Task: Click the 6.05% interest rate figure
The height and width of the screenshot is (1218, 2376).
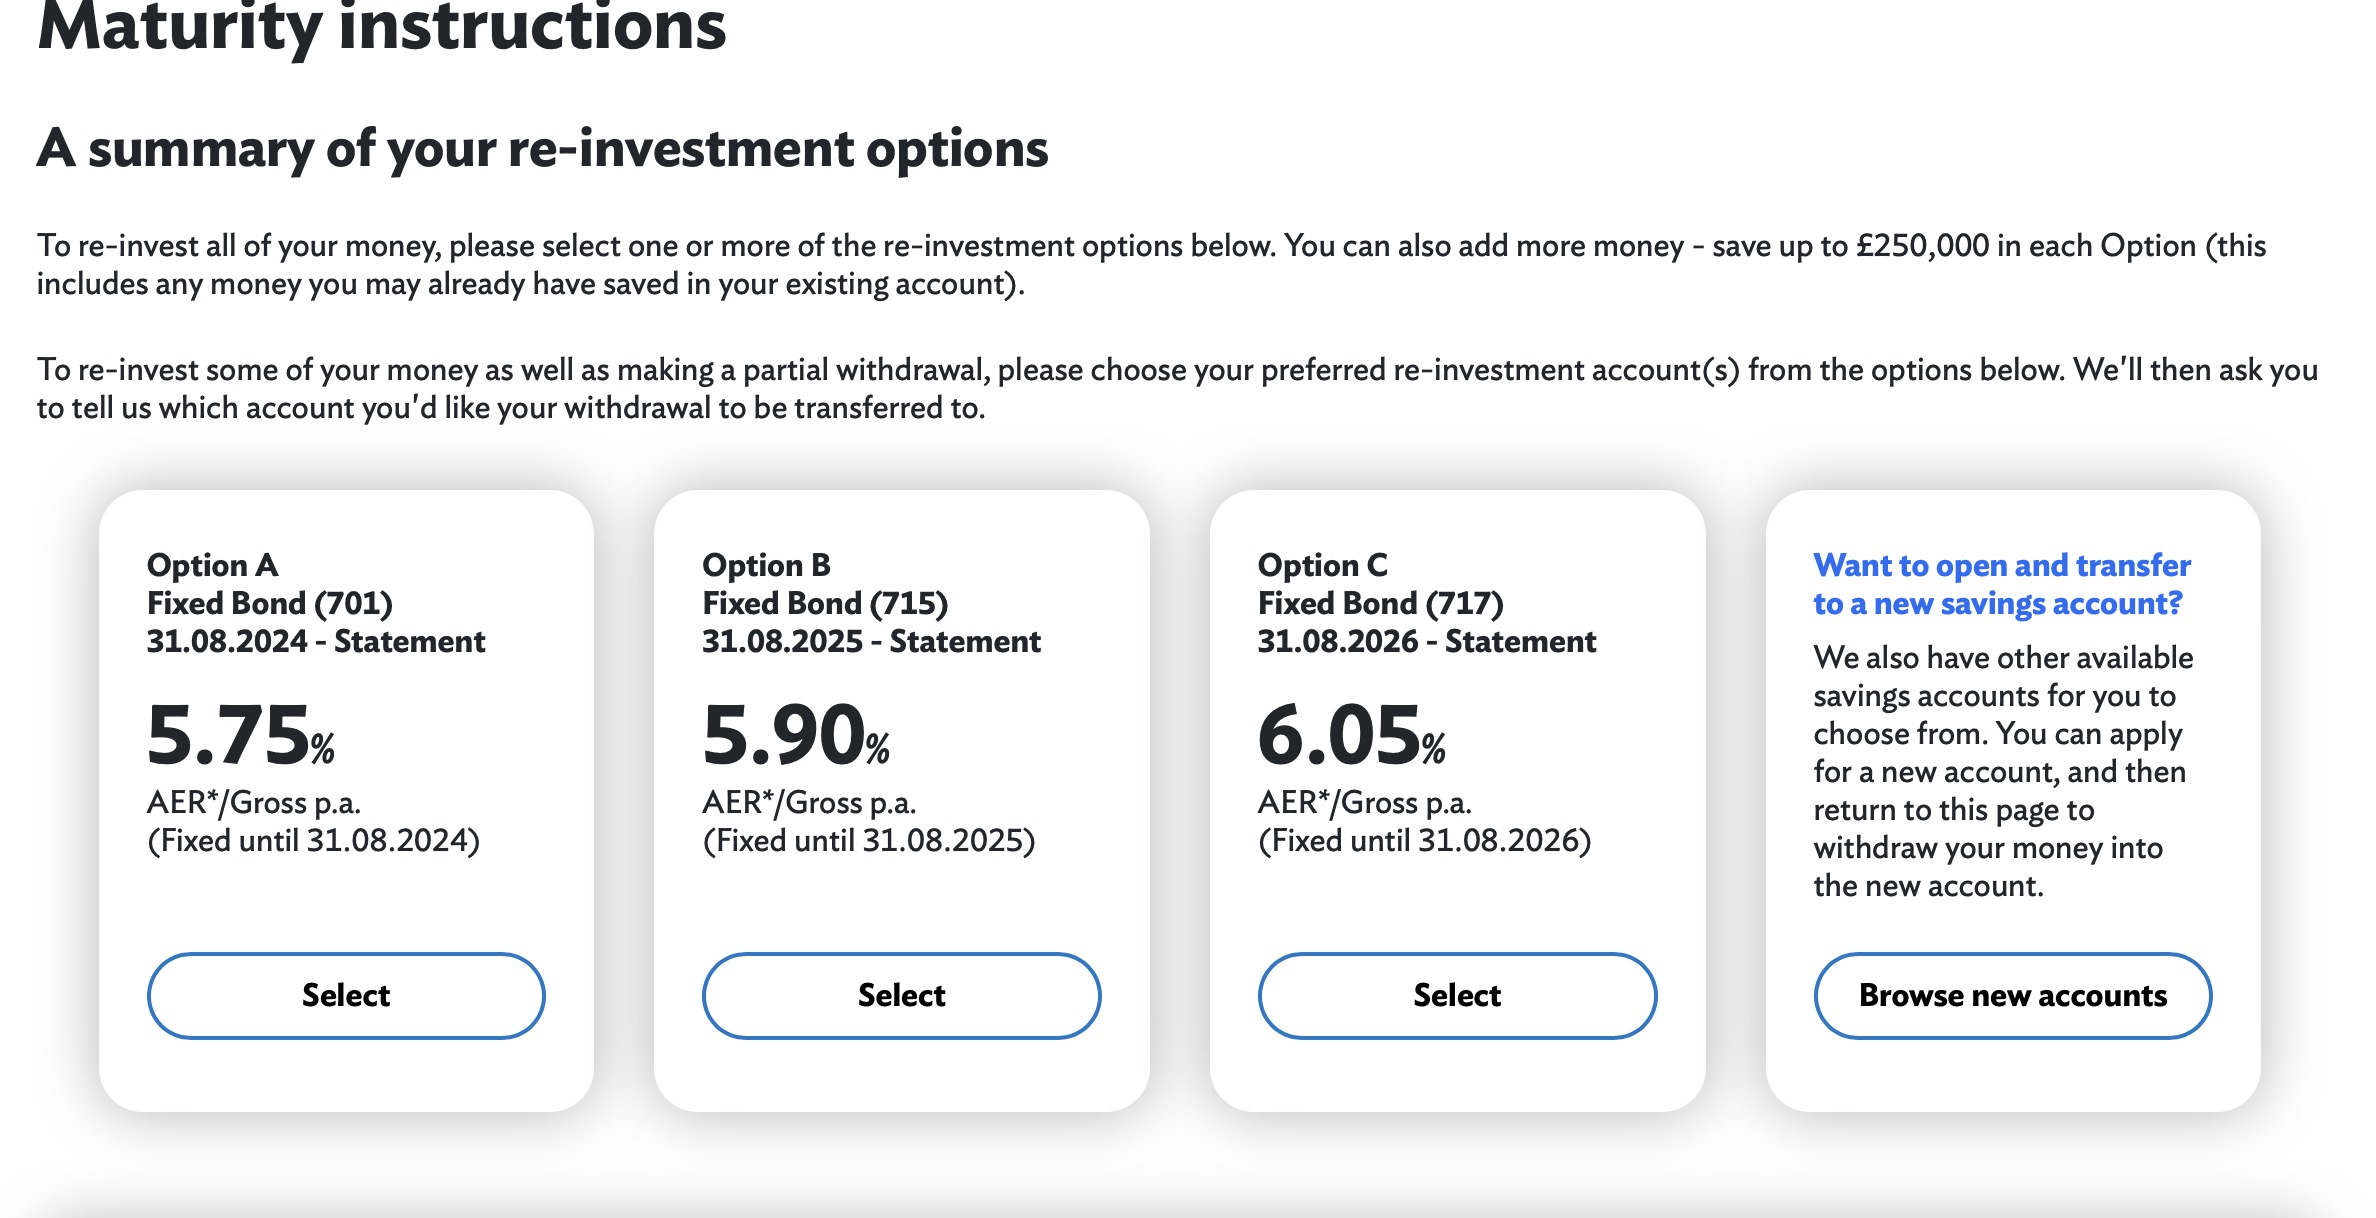Action: 1351,736
